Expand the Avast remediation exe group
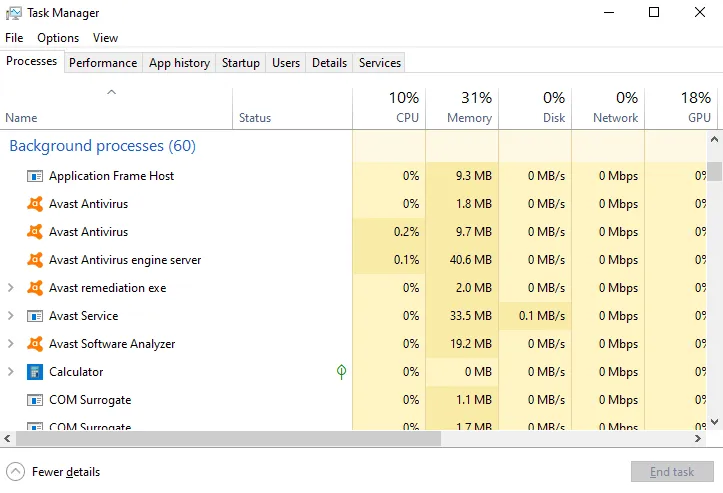Image resolution: width=723 pixels, height=493 pixels. point(11,288)
